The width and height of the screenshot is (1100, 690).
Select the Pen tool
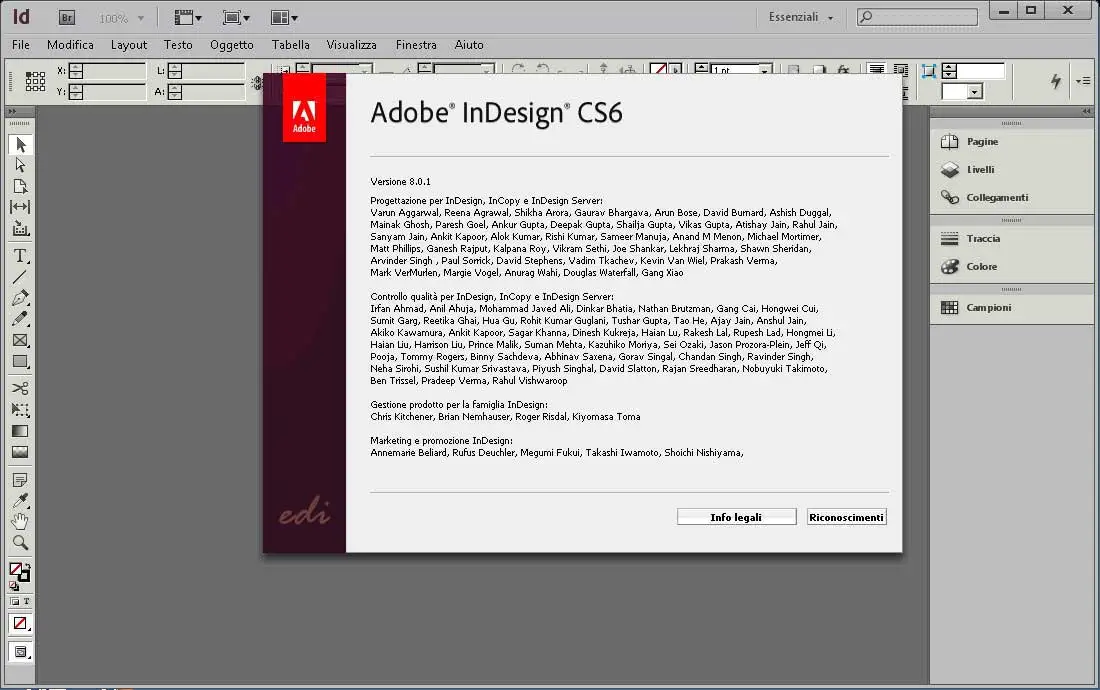pos(20,298)
